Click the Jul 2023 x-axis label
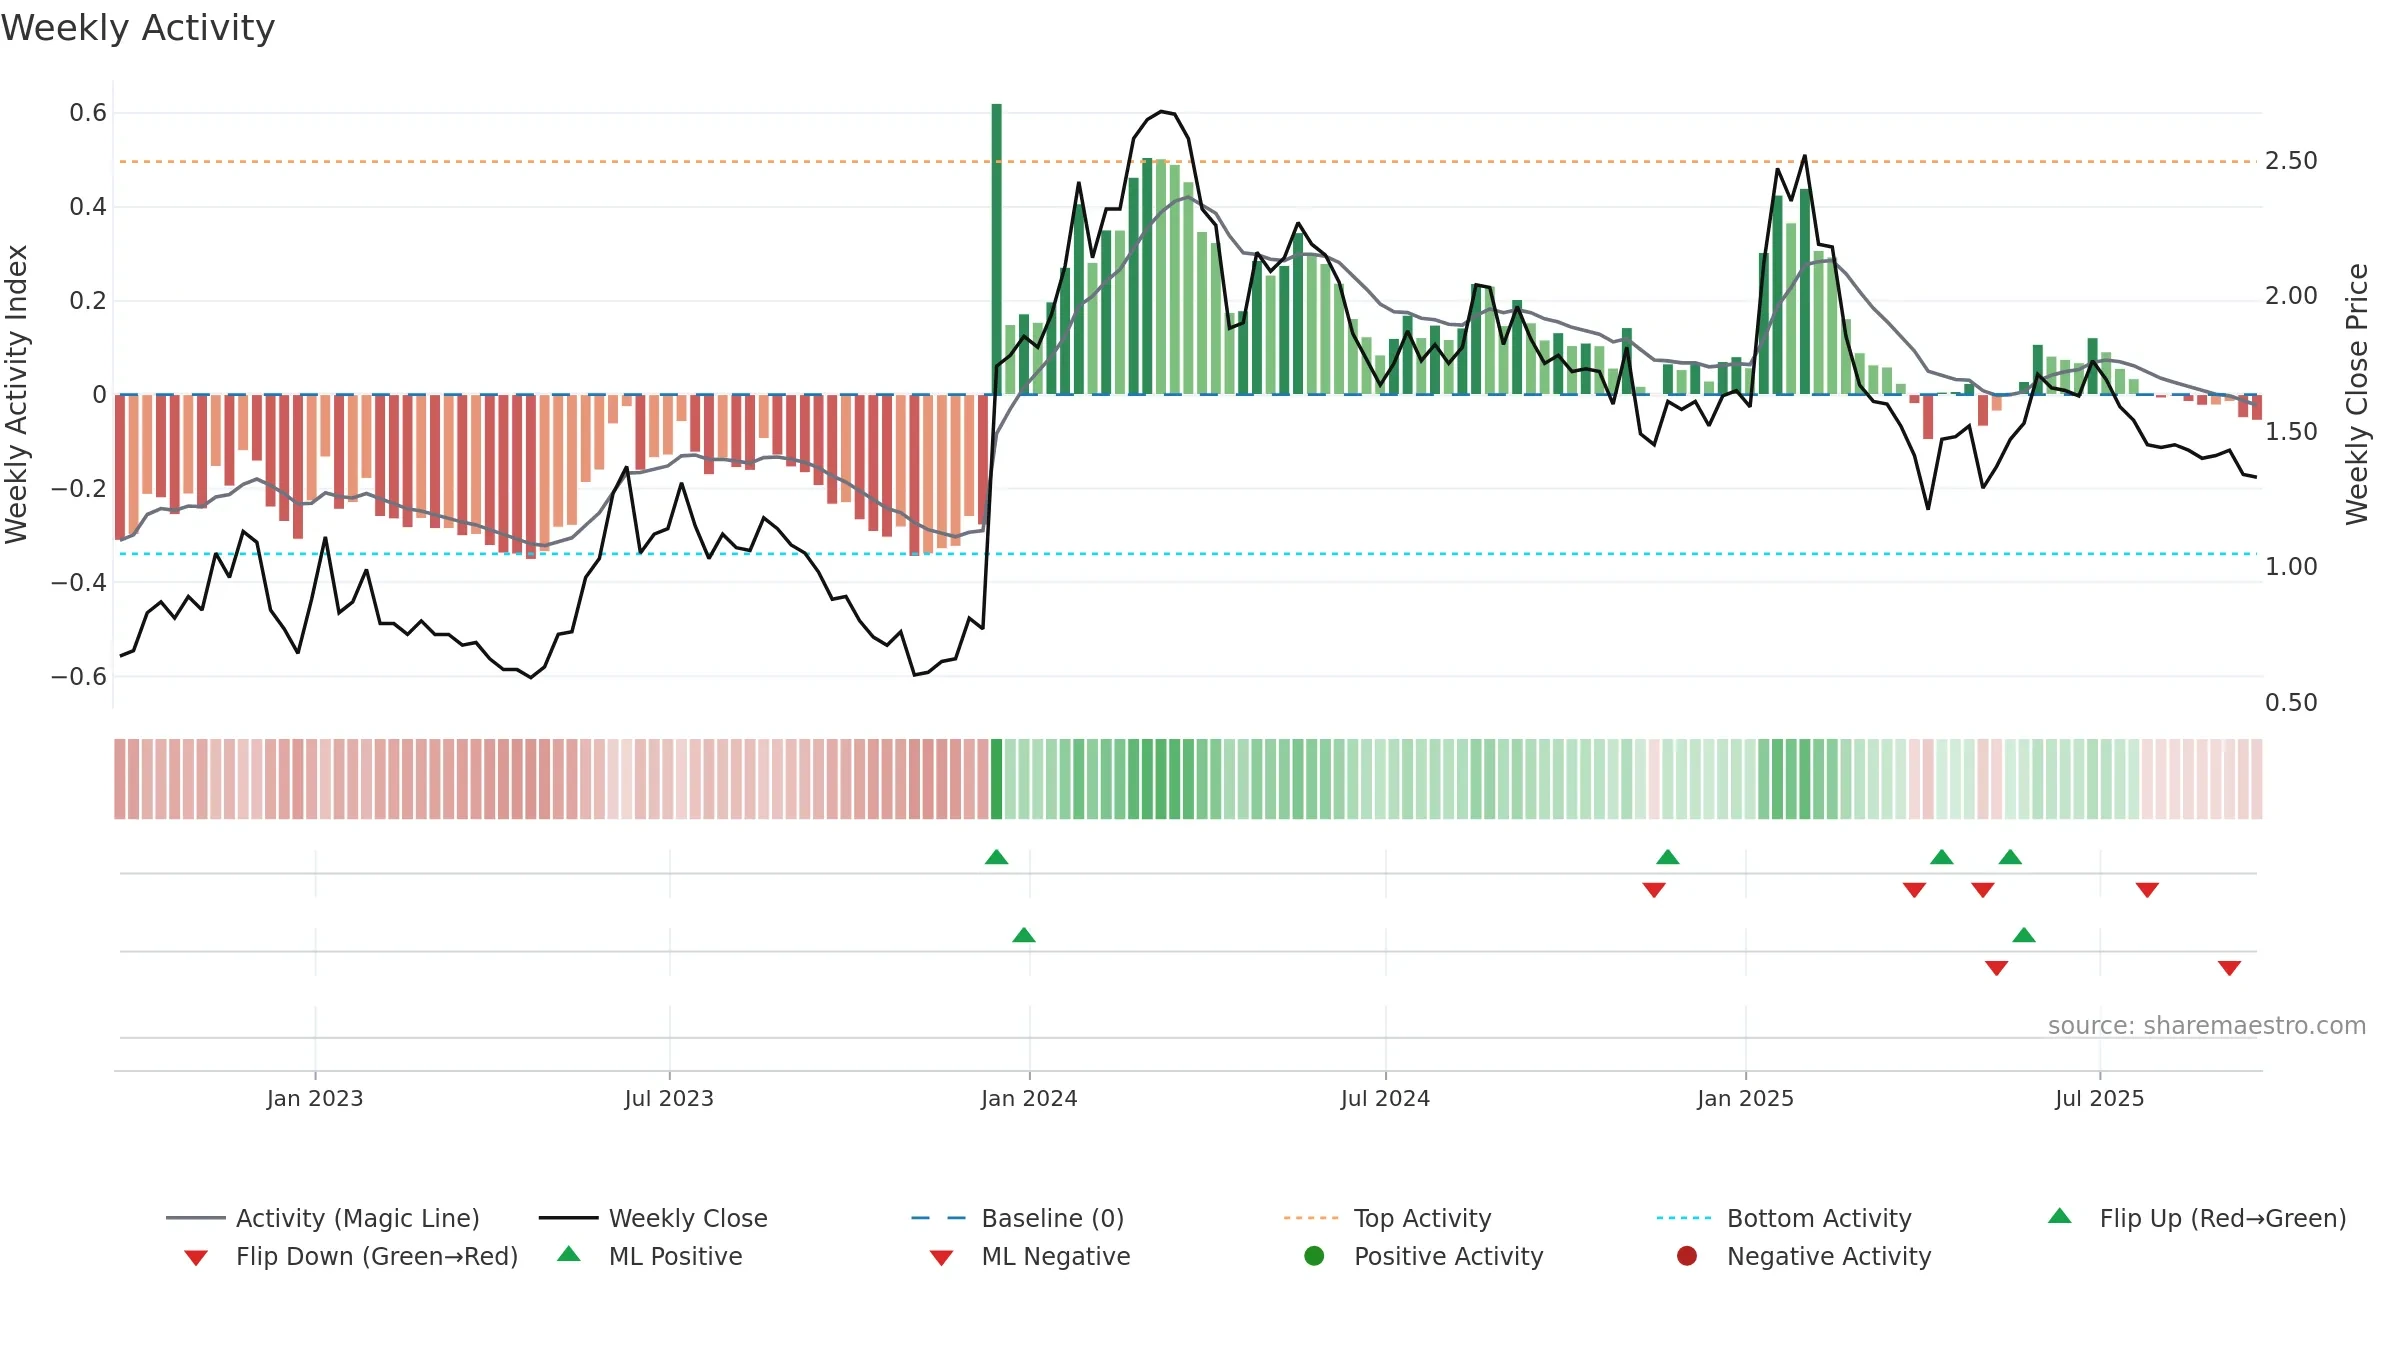 pyautogui.click(x=669, y=1099)
